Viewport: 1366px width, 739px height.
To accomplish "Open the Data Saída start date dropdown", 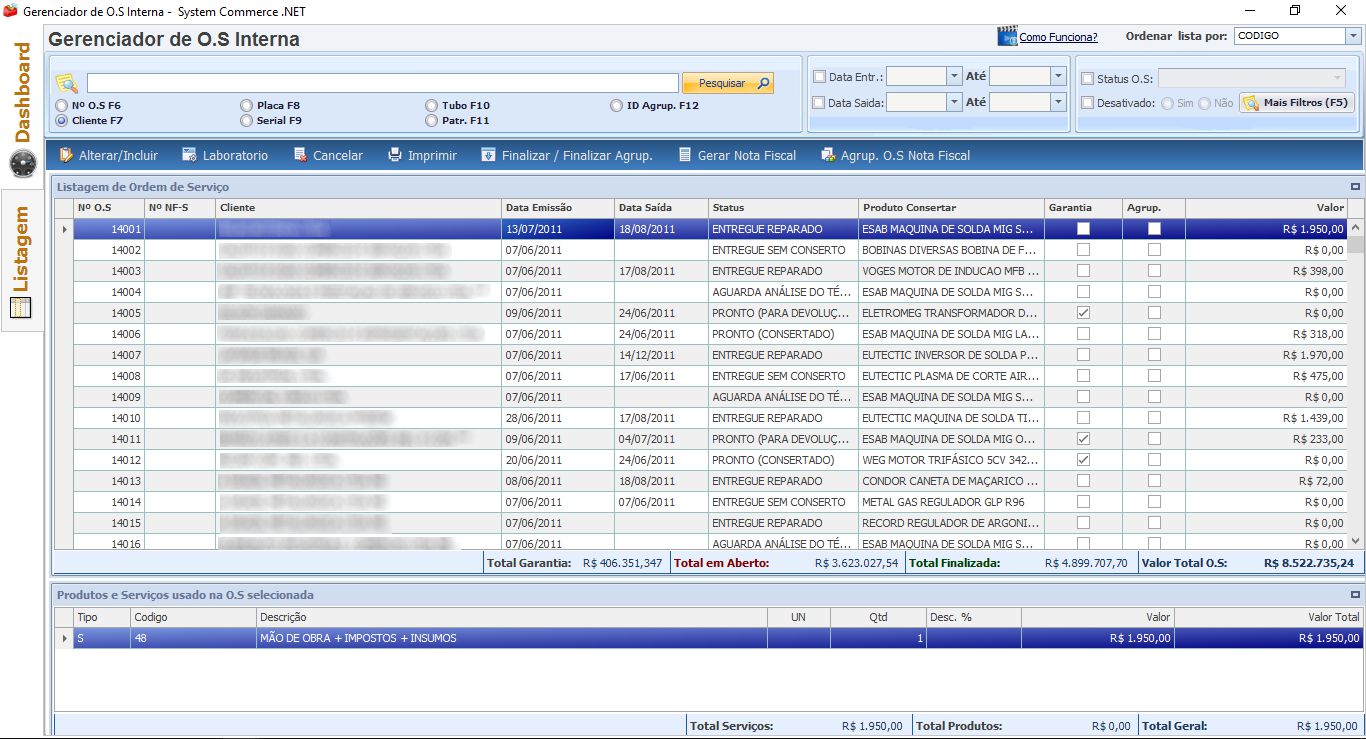I will (953, 102).
